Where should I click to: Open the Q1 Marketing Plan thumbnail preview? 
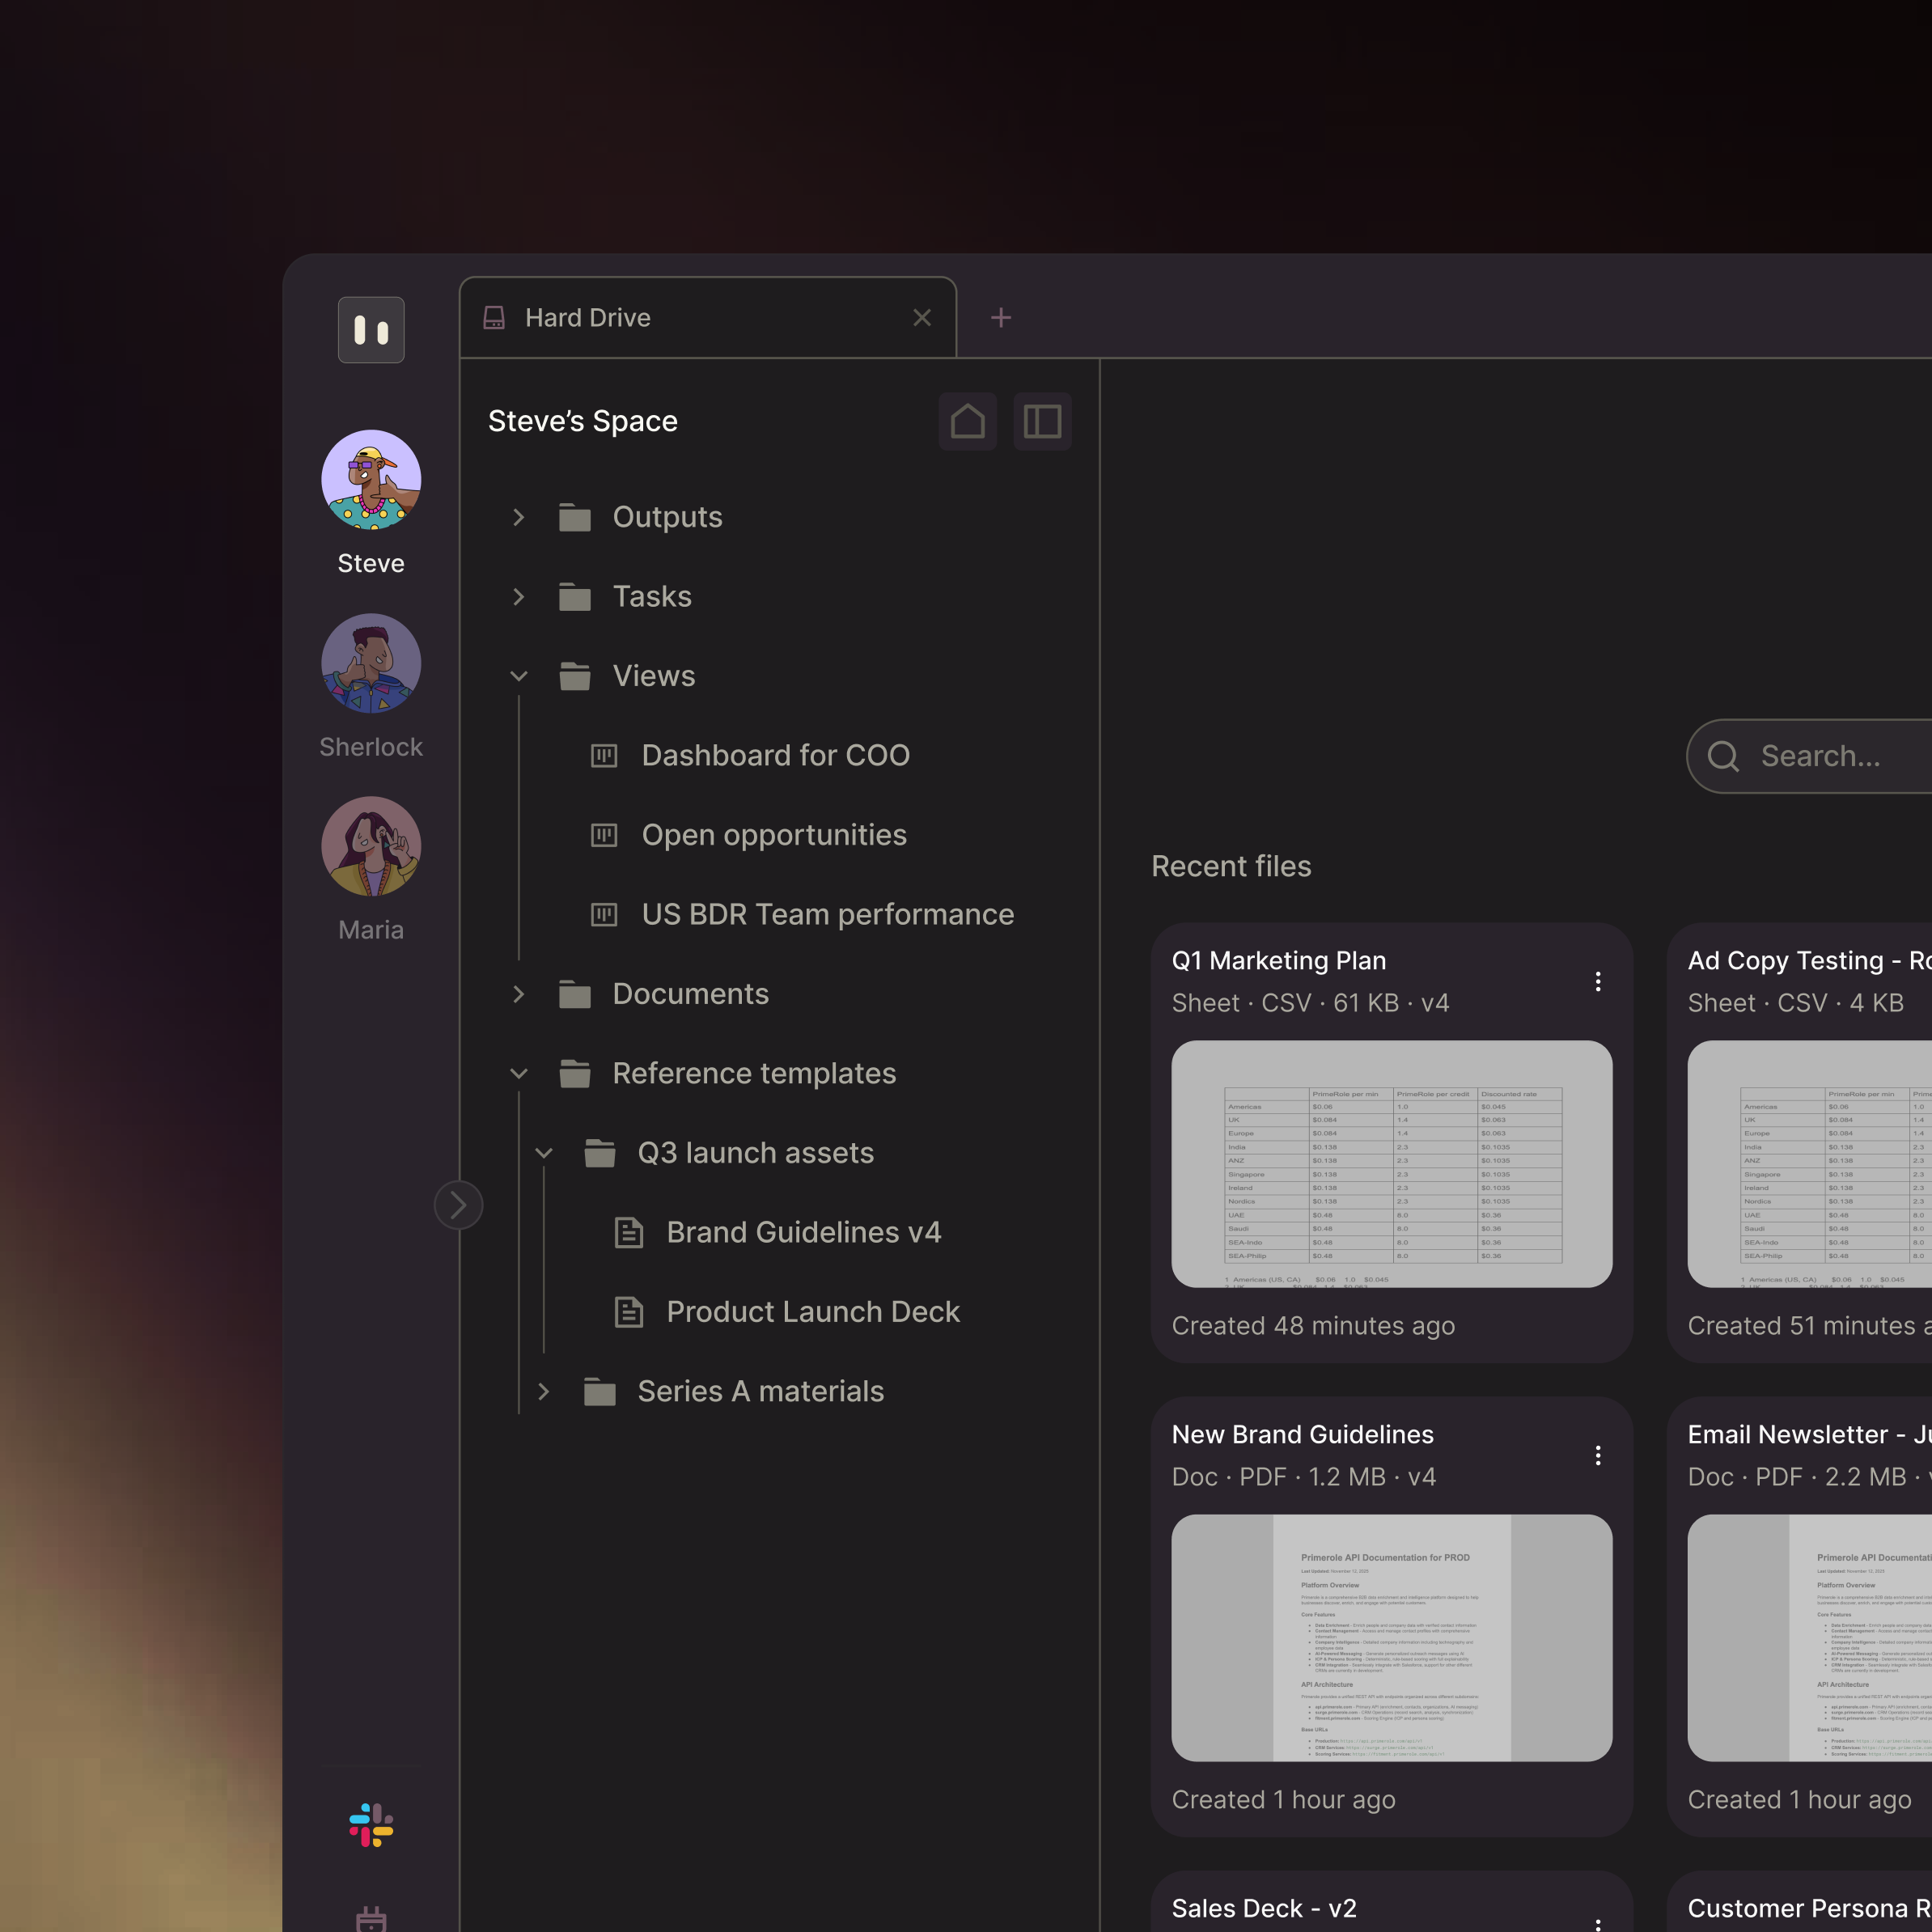[x=1391, y=1164]
